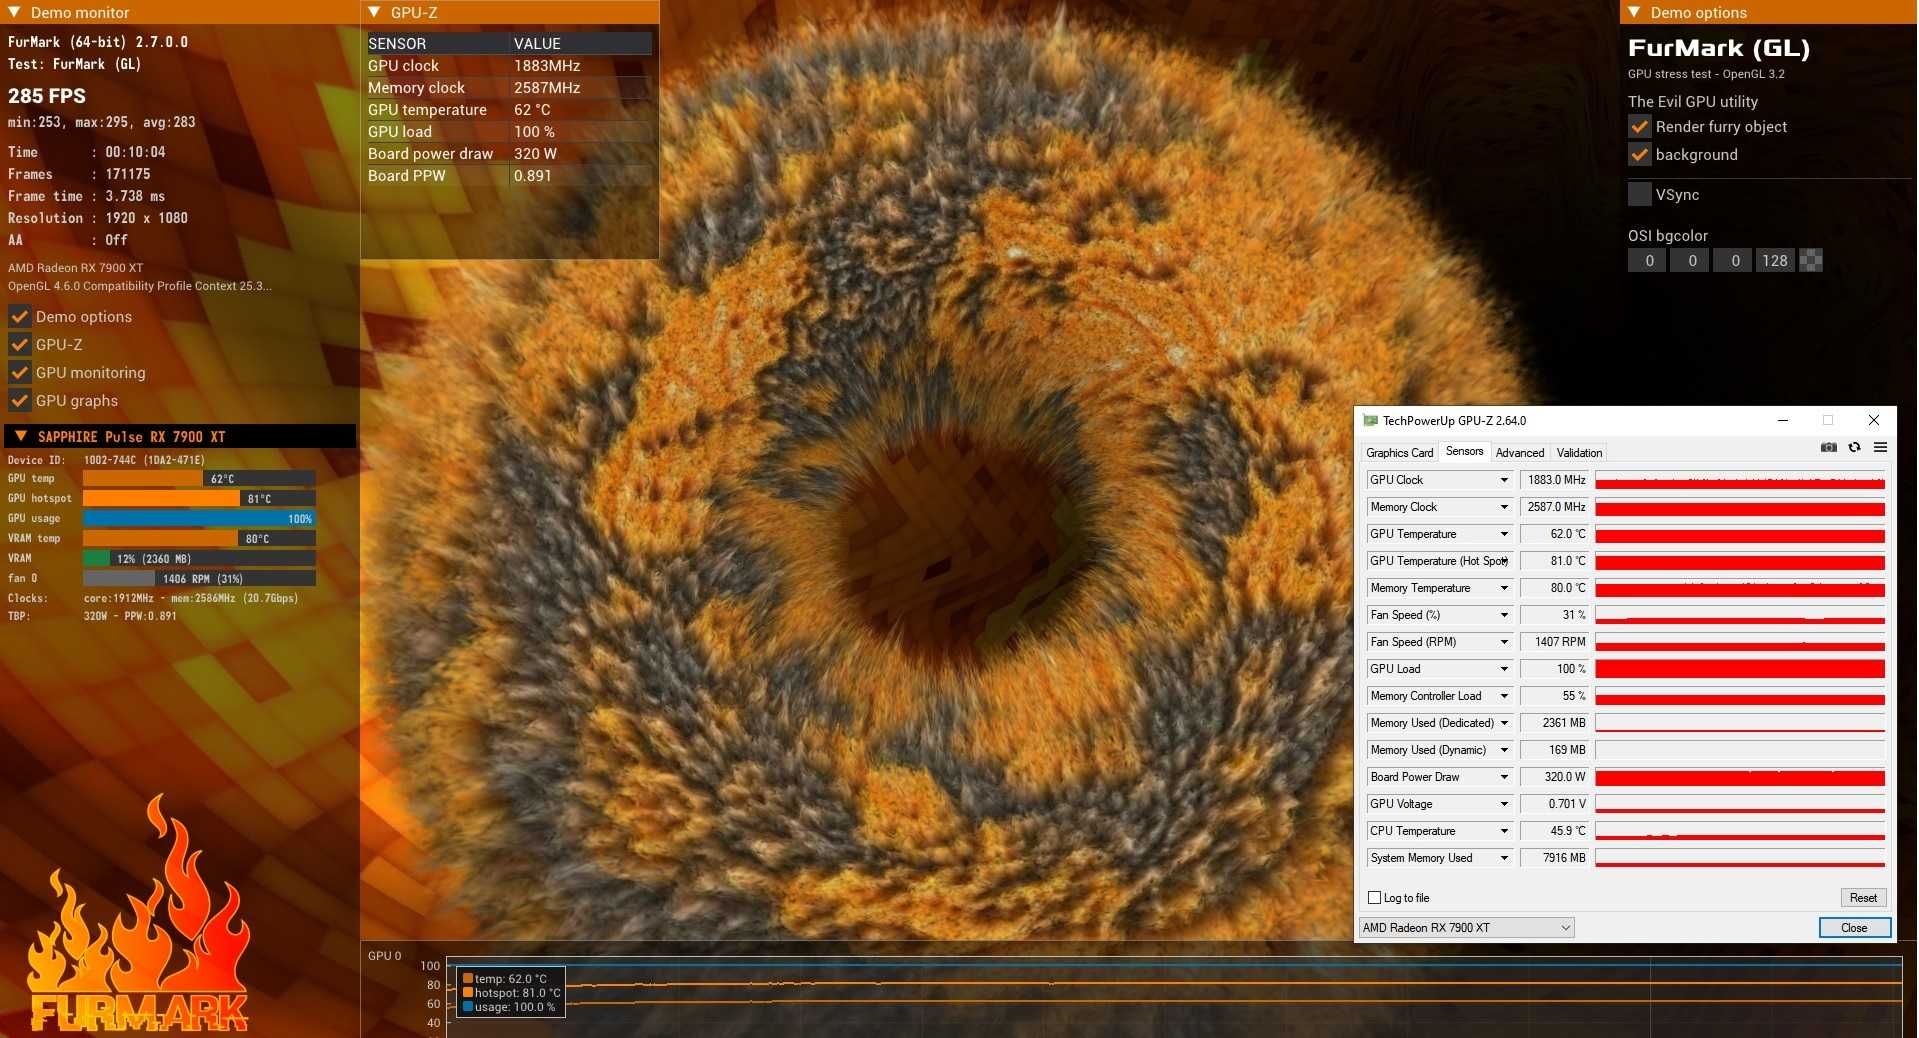The height and width of the screenshot is (1038, 1919).
Task: Switch to the Validation tab
Action: click(1579, 453)
